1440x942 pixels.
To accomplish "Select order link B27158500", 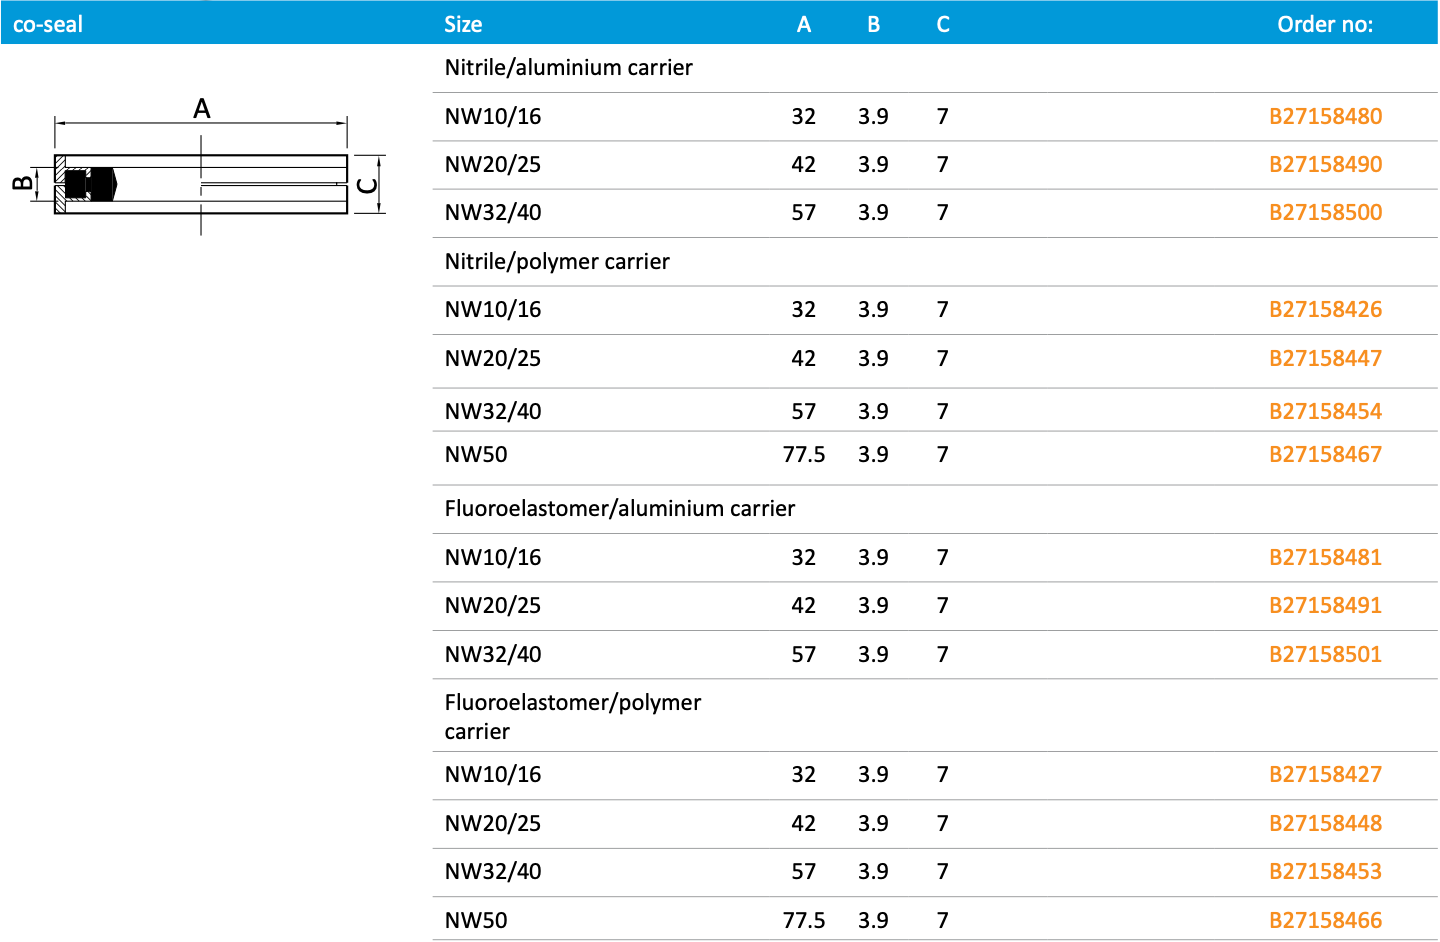I will [x=1325, y=212].
